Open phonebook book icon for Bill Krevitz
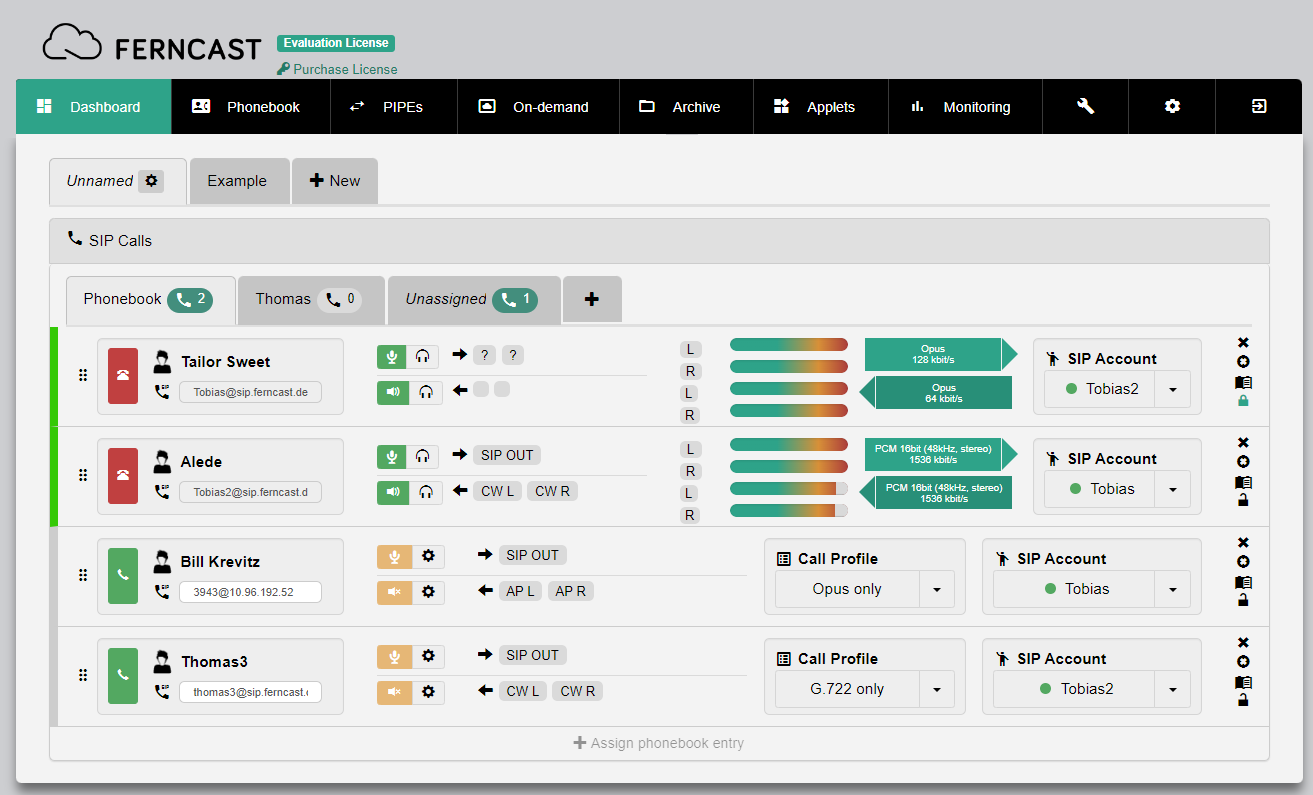The width and height of the screenshot is (1313, 795). pos(1243,582)
